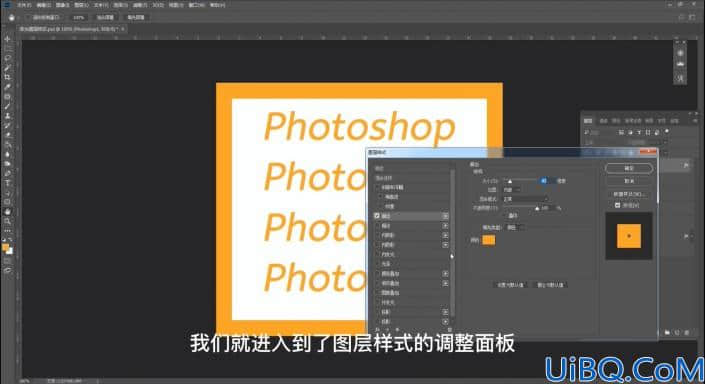Toggle 滚动所有窗口 checkbox in options bar
Image resolution: width=705 pixels, height=384 pixels.
point(28,18)
